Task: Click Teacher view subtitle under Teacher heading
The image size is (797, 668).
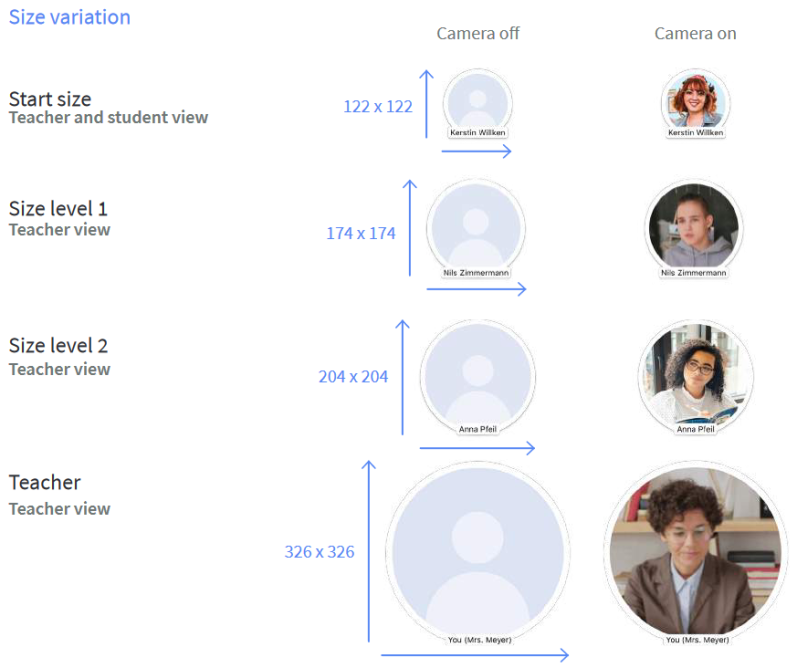Action: 59,509
